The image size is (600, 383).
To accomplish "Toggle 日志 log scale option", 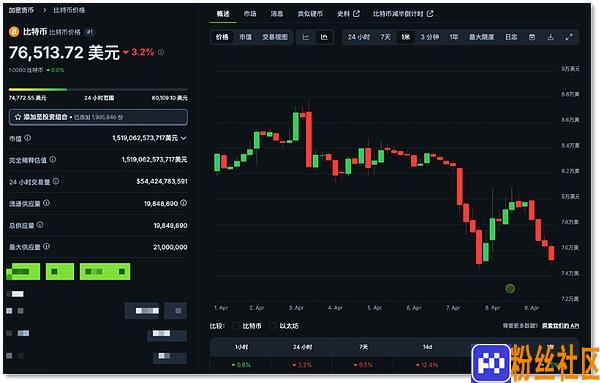I will click(x=511, y=37).
